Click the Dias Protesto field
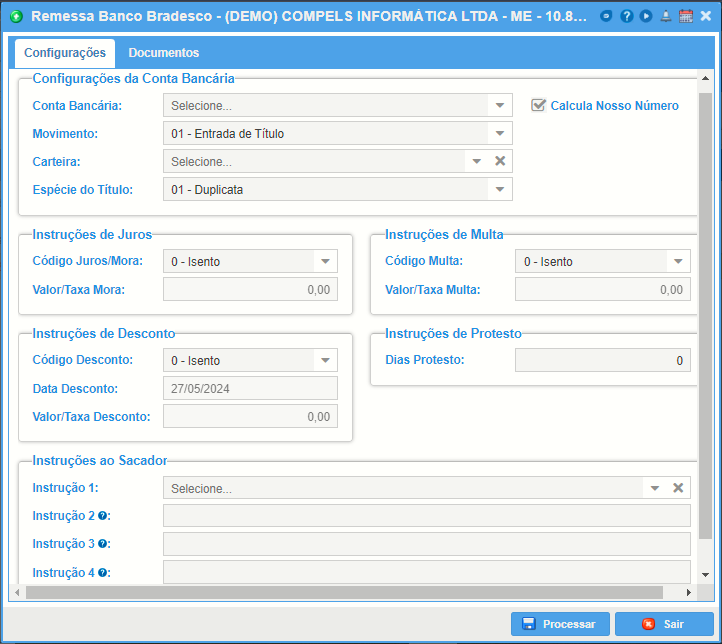This screenshot has width=722, height=644. point(603,360)
